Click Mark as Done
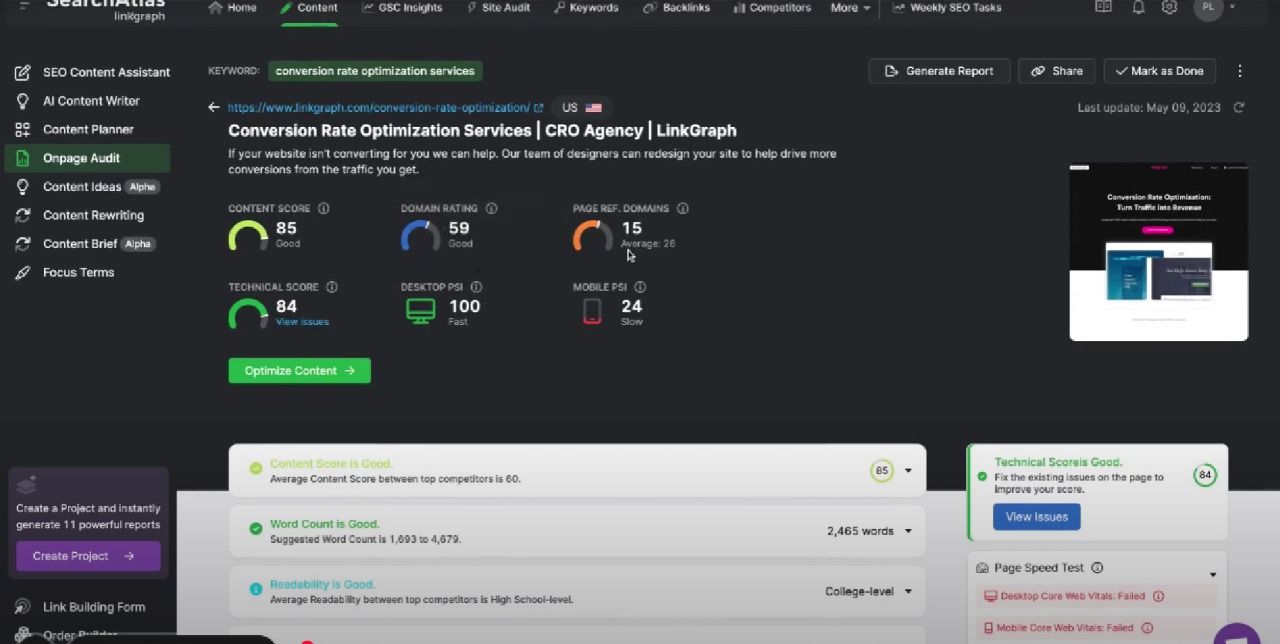Image resolution: width=1280 pixels, height=644 pixels. [x=1160, y=71]
